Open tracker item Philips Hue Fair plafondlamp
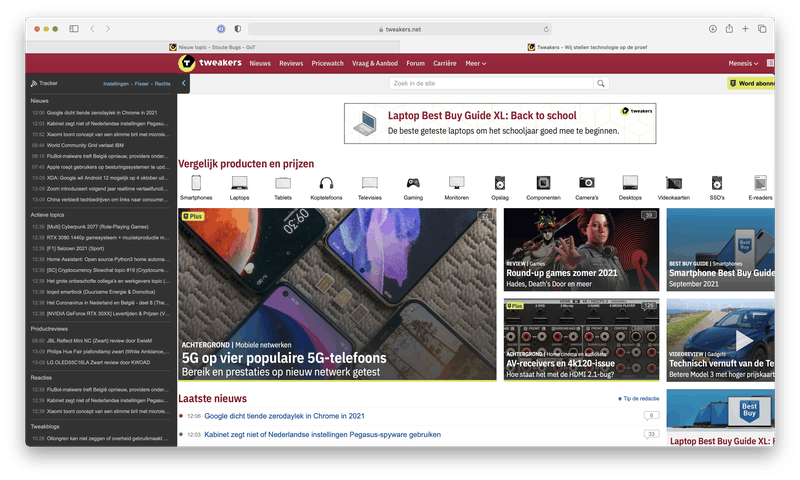Screen dimensions: 800x480 point(107,351)
